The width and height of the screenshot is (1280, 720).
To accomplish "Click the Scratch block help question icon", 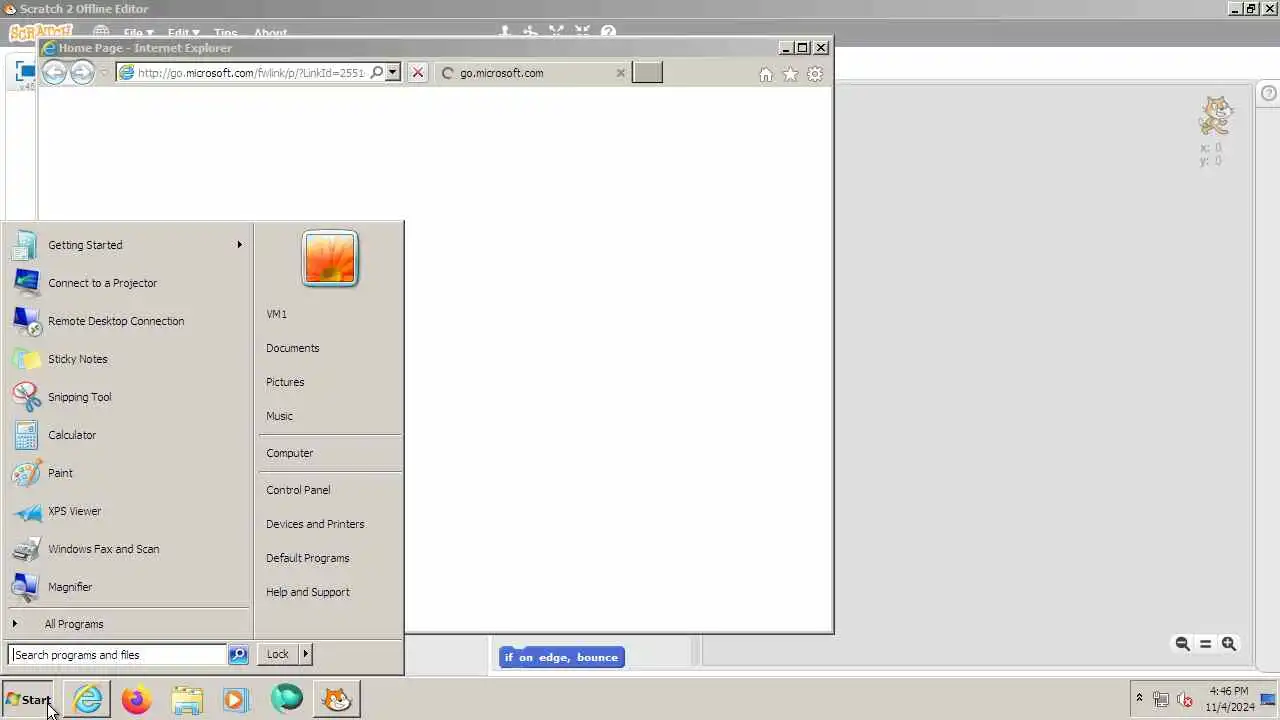I will coord(609,33).
